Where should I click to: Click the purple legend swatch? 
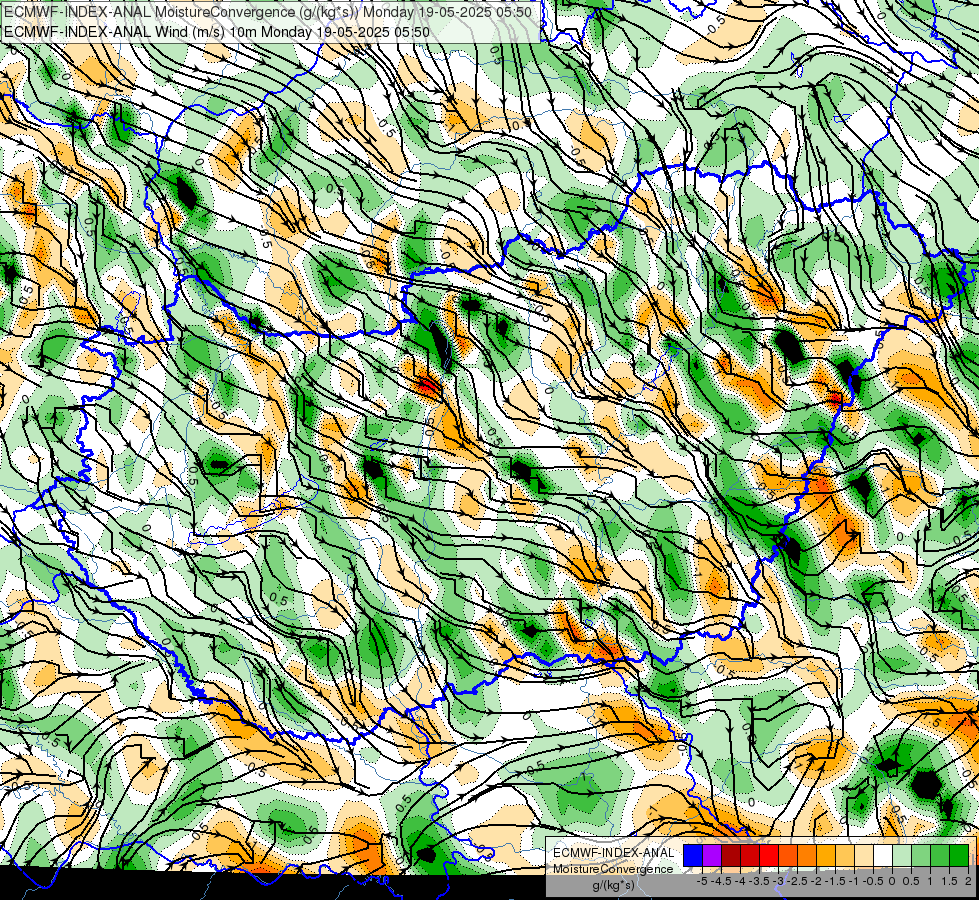pyautogui.click(x=712, y=856)
